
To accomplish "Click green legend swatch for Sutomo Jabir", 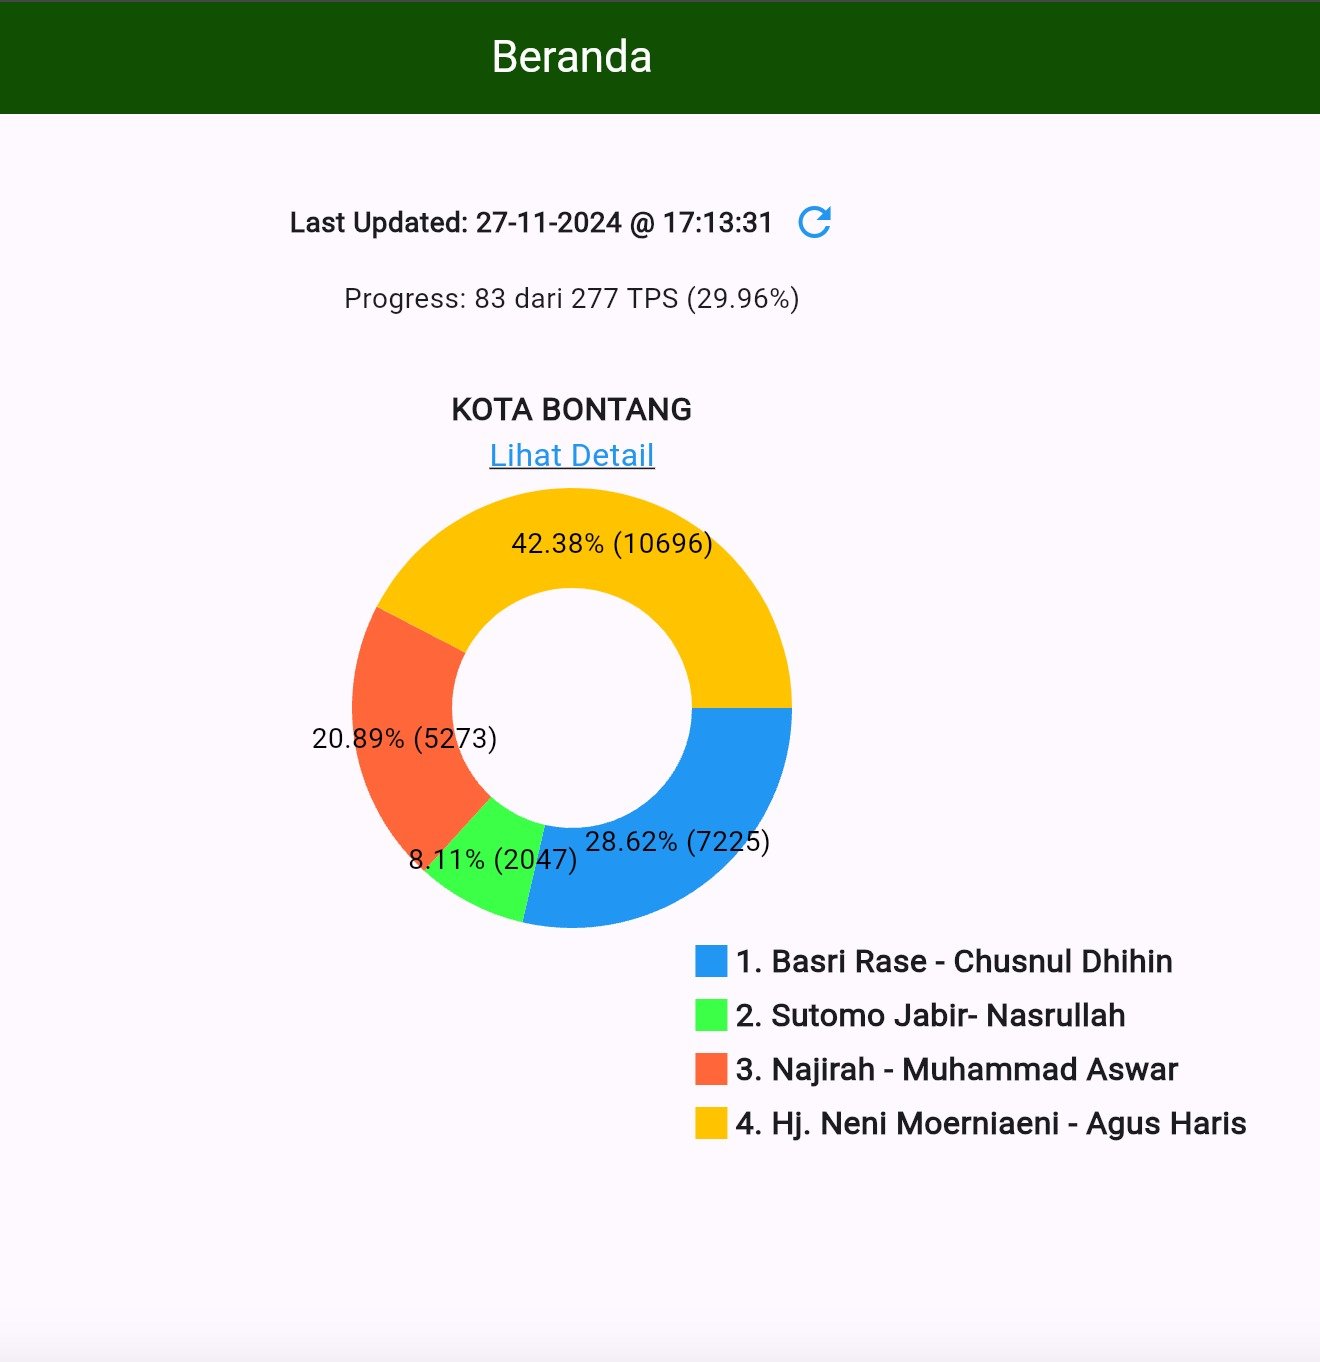I will [x=711, y=1015].
